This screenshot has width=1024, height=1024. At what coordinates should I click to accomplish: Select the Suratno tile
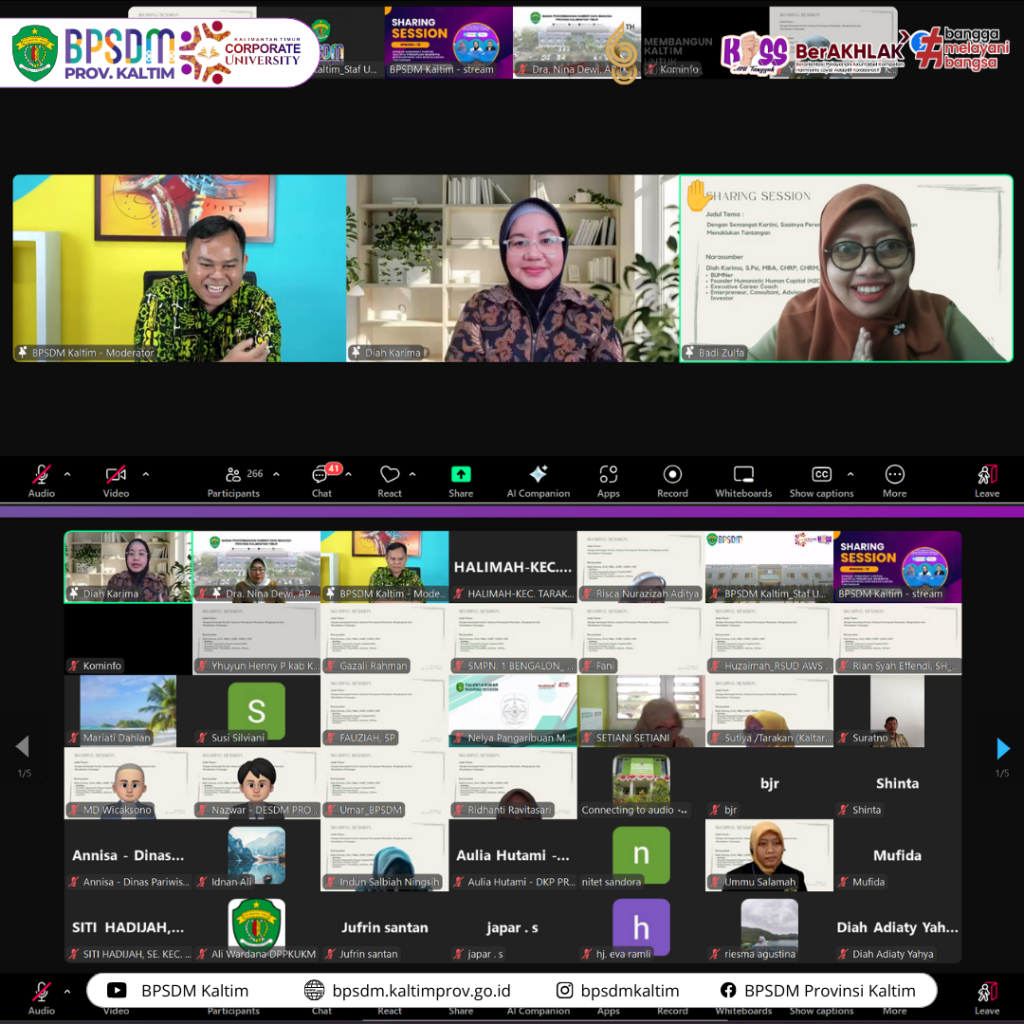point(897,711)
